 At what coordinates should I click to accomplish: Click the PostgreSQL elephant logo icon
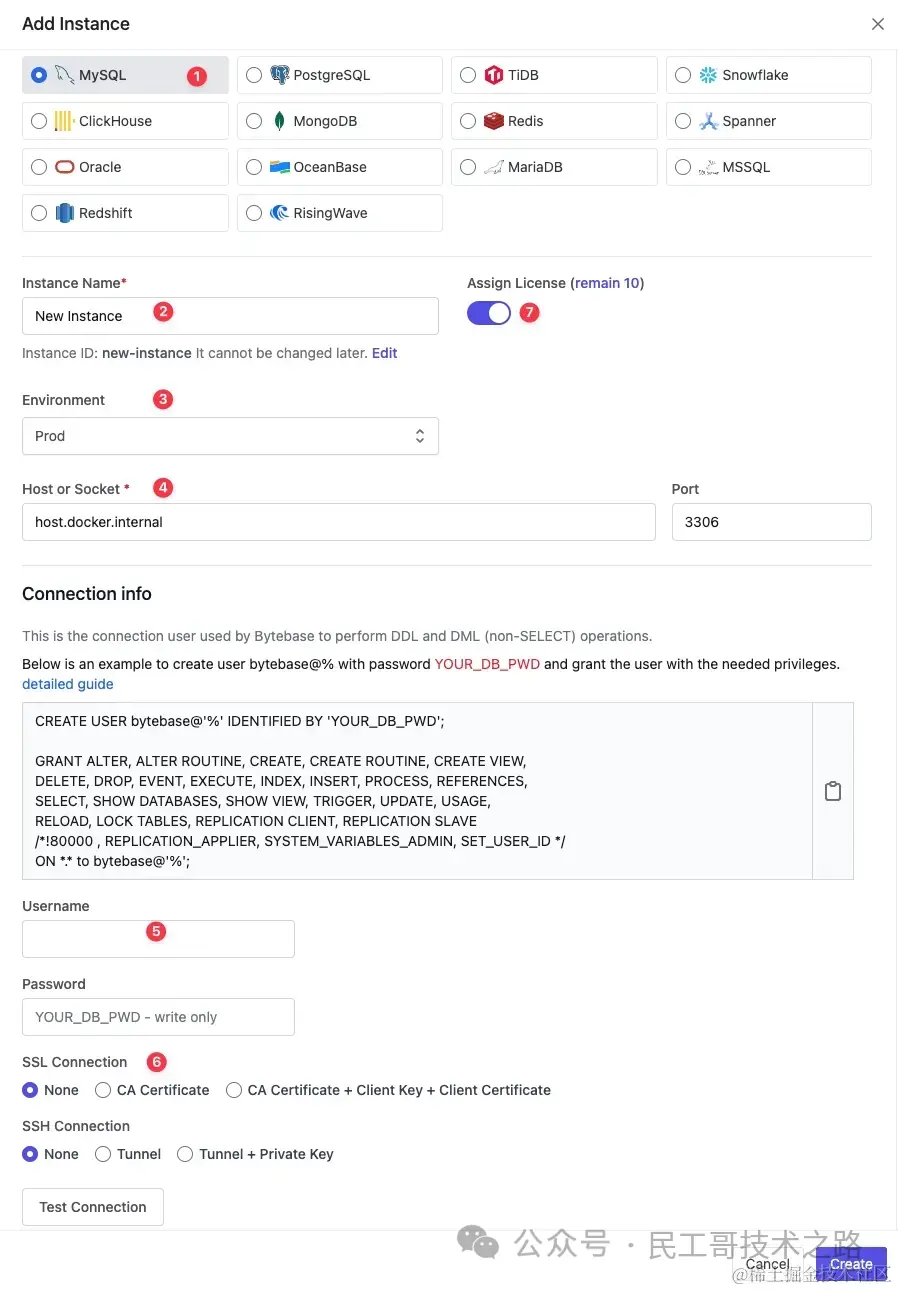pyautogui.click(x=279, y=75)
